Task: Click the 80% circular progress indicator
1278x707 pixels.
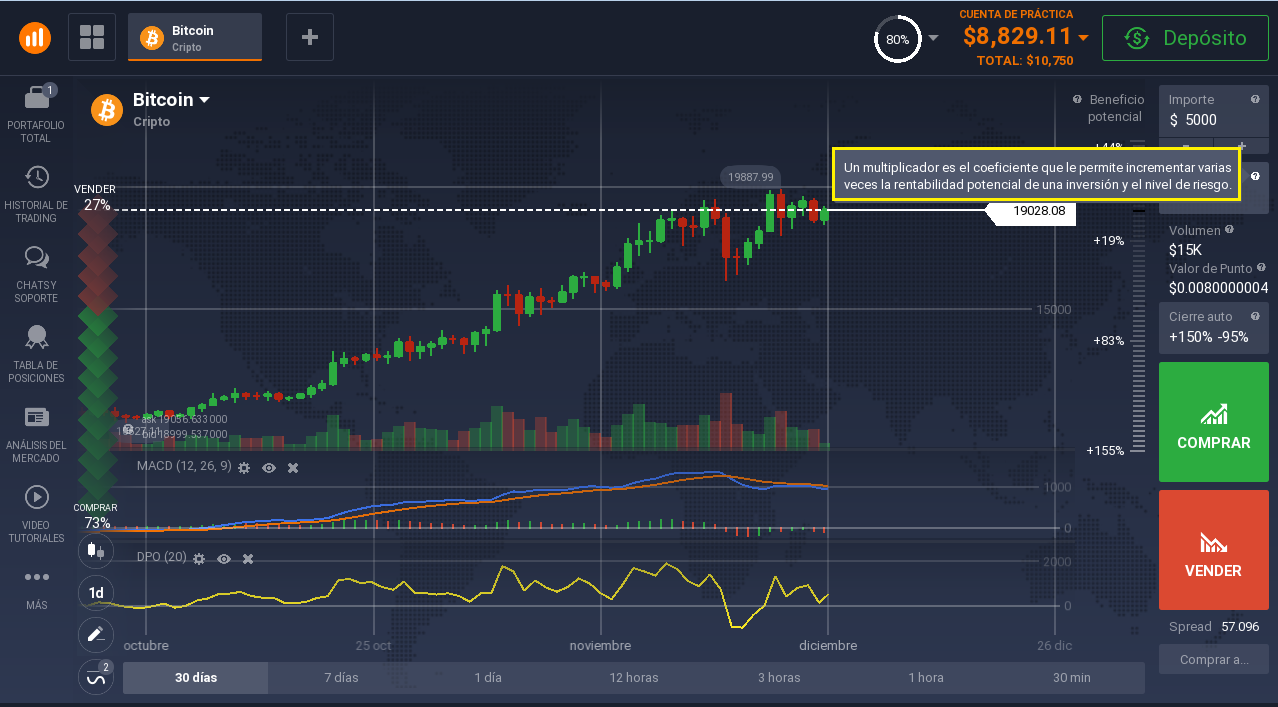Action: coord(897,39)
